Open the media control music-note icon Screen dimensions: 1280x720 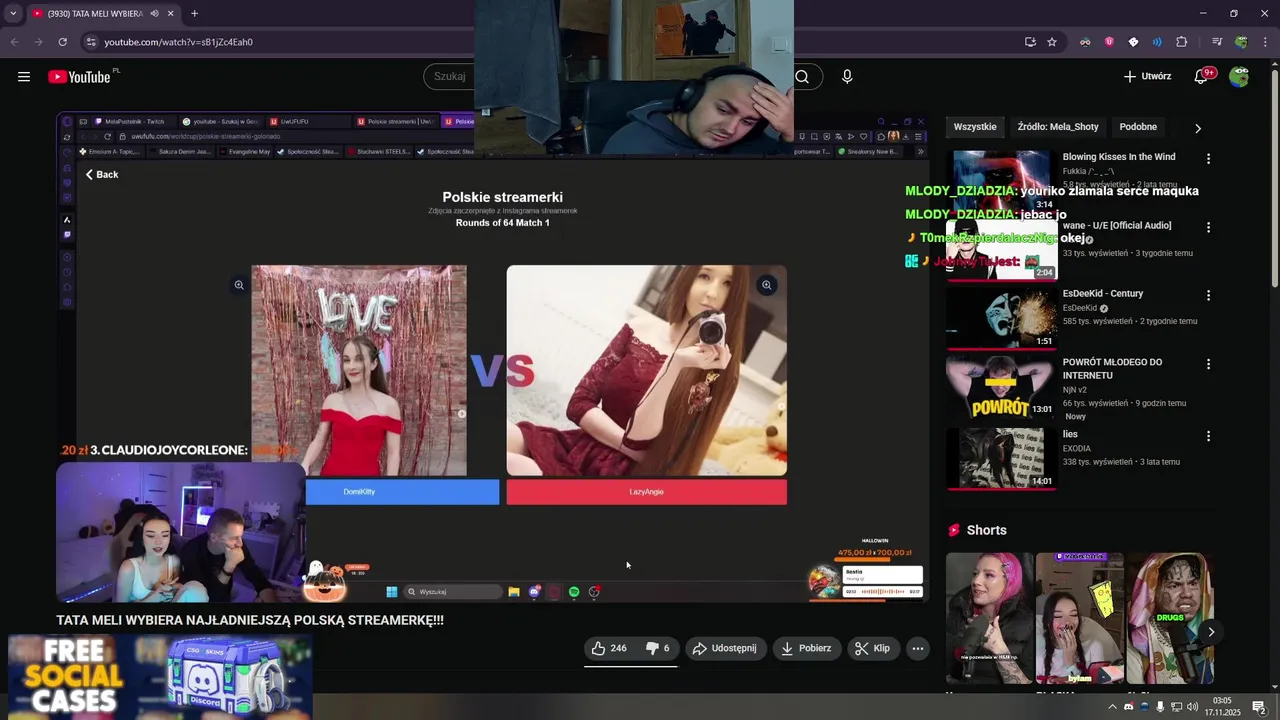pyautogui.click(x=1216, y=42)
